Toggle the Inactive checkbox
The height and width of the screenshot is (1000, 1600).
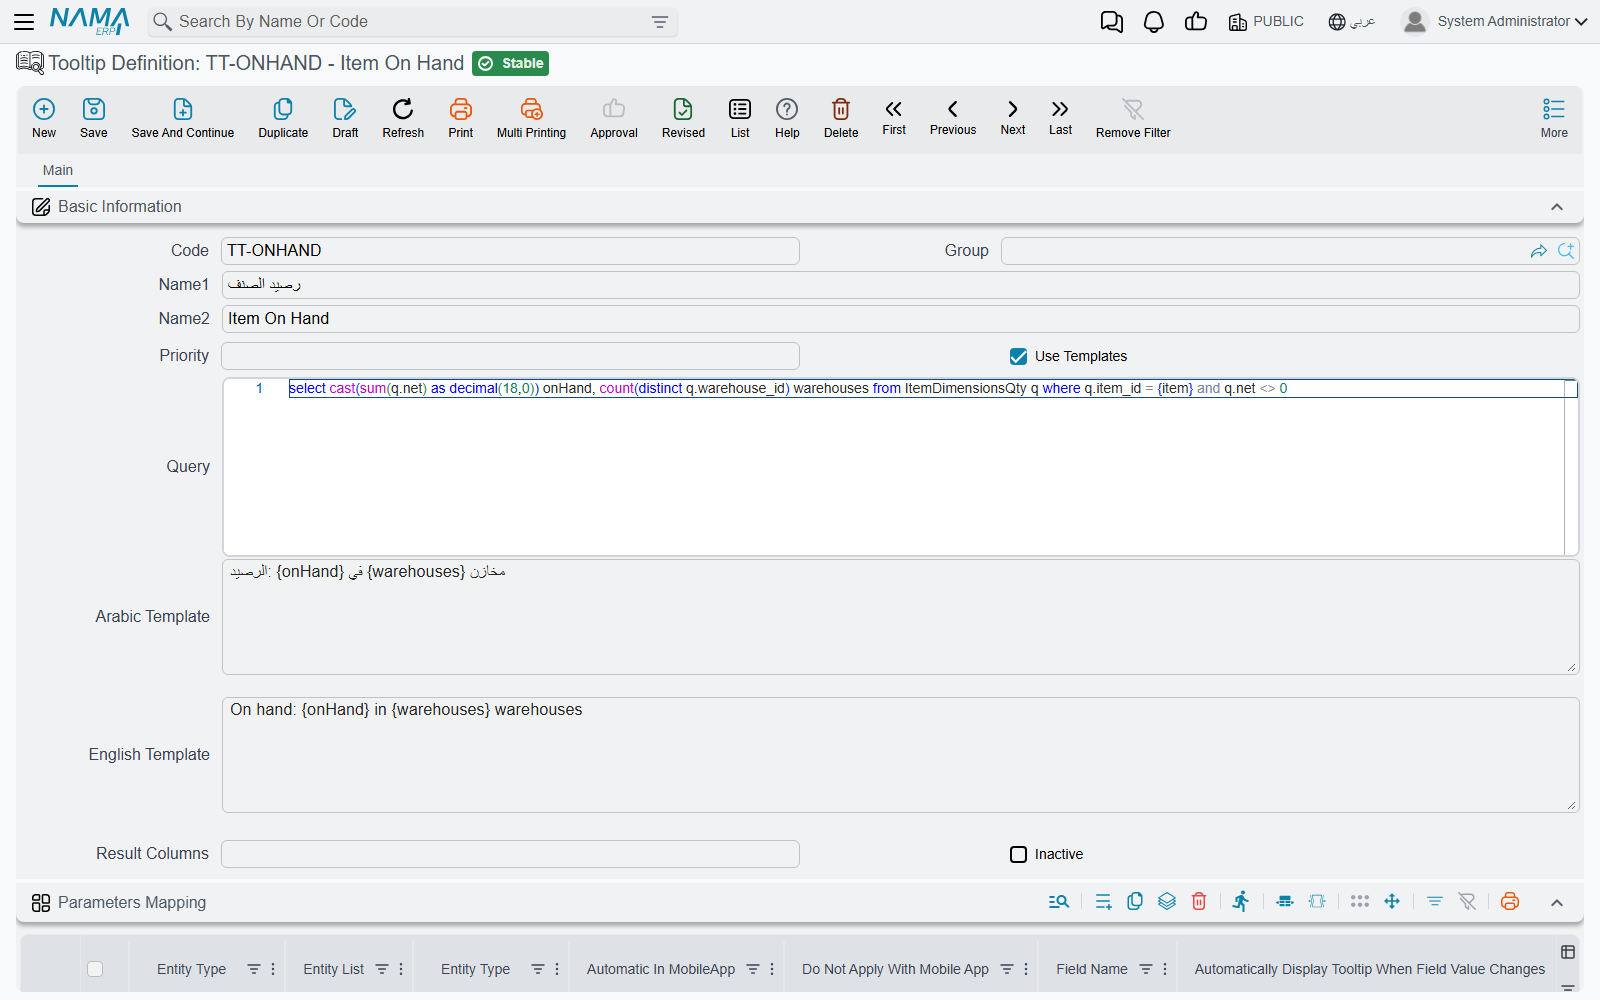(1018, 854)
